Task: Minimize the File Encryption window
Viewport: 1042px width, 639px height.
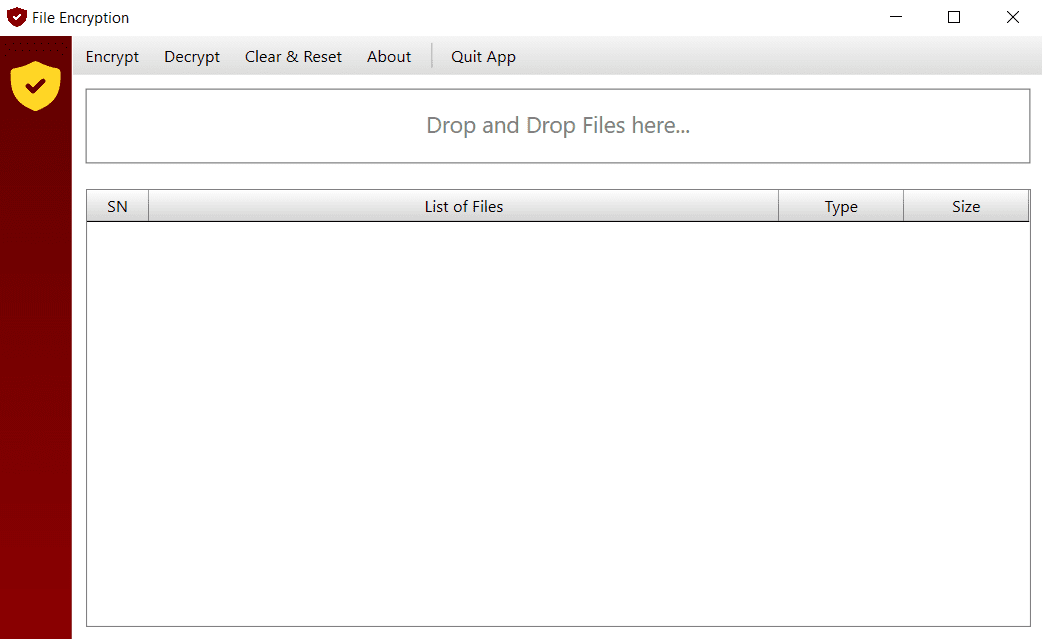Action: (x=896, y=17)
